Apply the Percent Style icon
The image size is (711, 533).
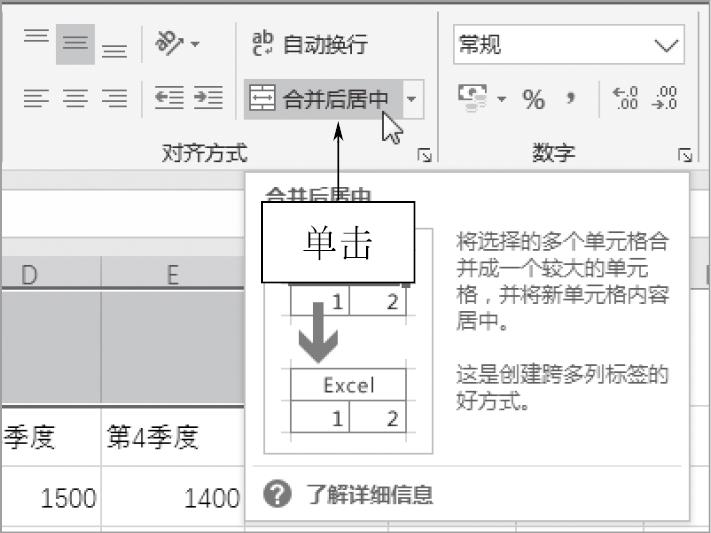(533, 99)
